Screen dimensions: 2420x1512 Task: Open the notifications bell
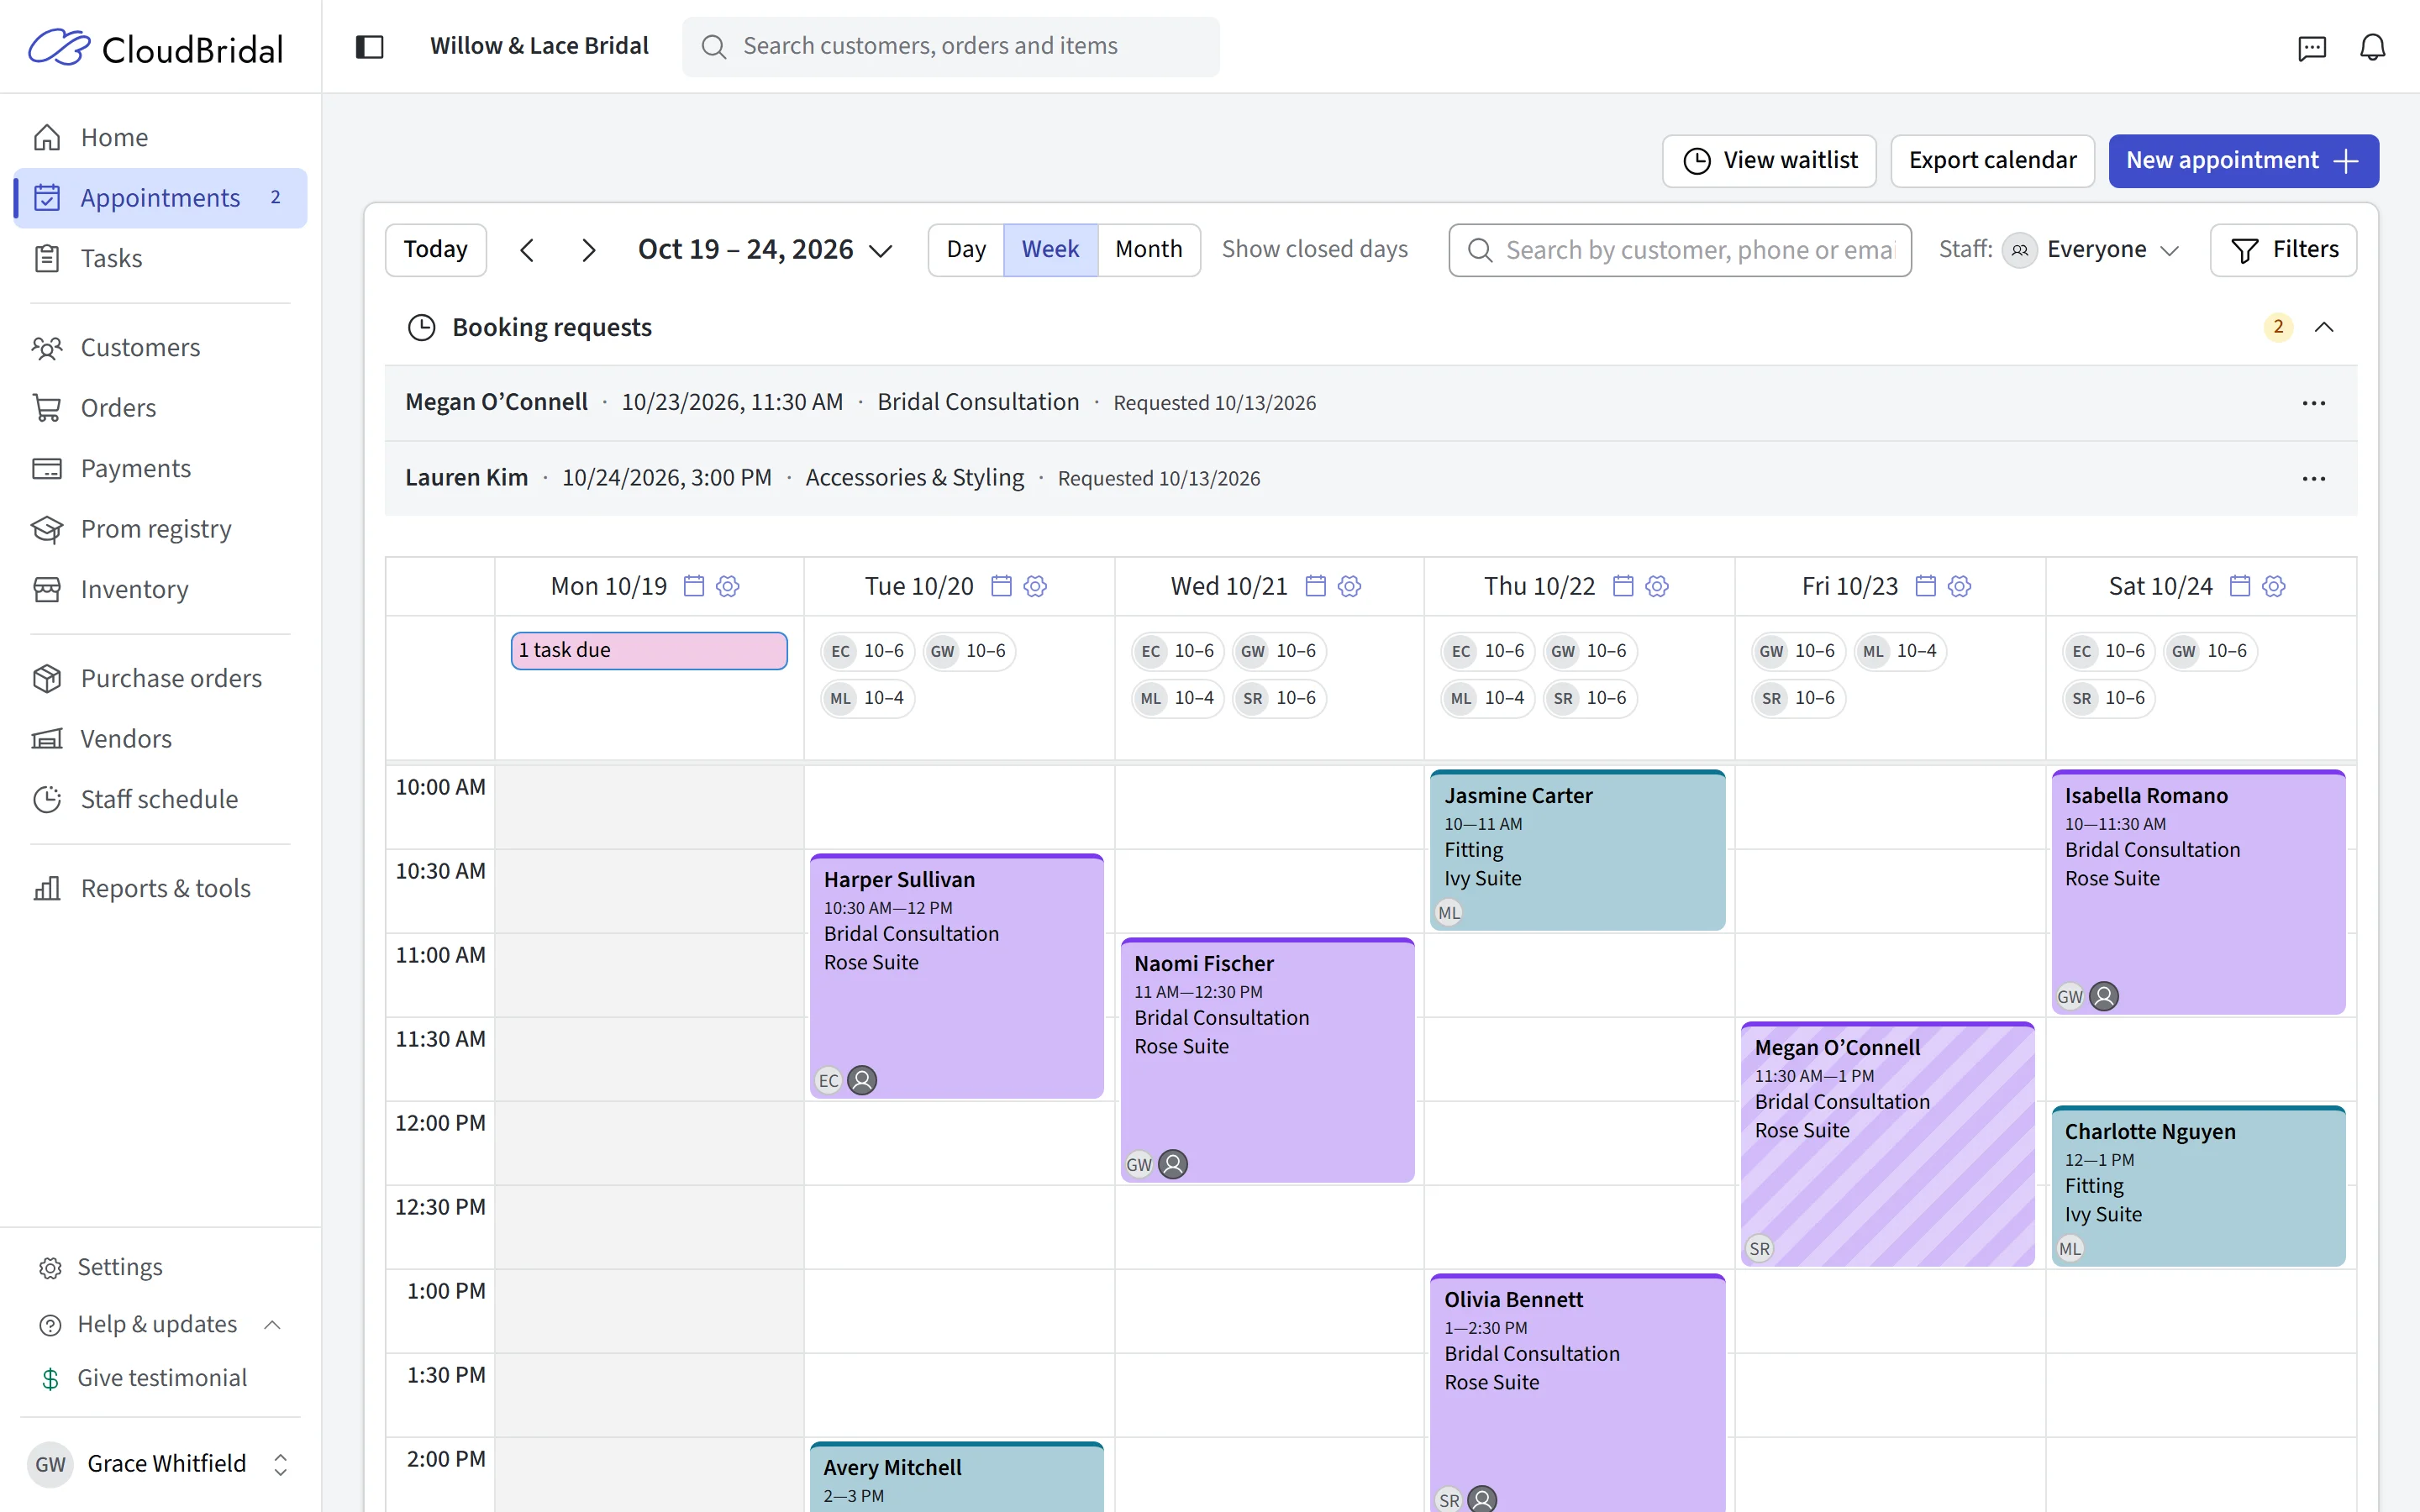2373,47
